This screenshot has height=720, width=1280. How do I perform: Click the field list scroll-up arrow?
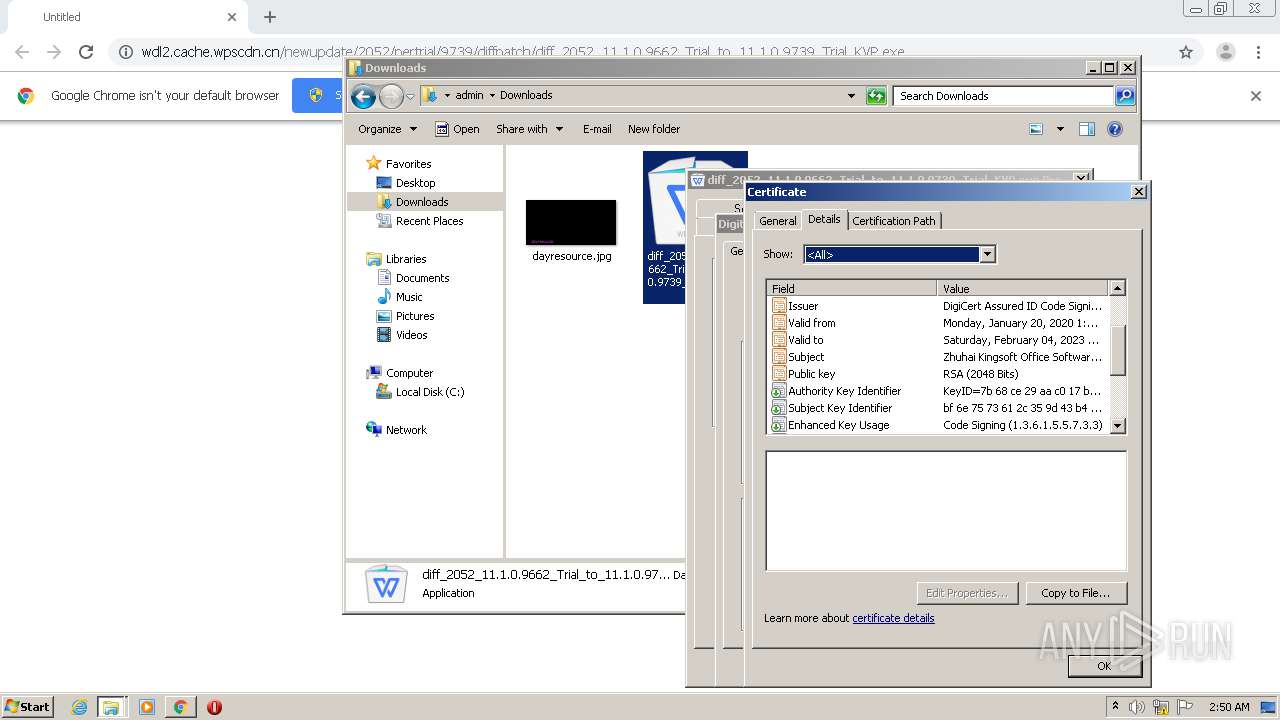coord(1118,288)
